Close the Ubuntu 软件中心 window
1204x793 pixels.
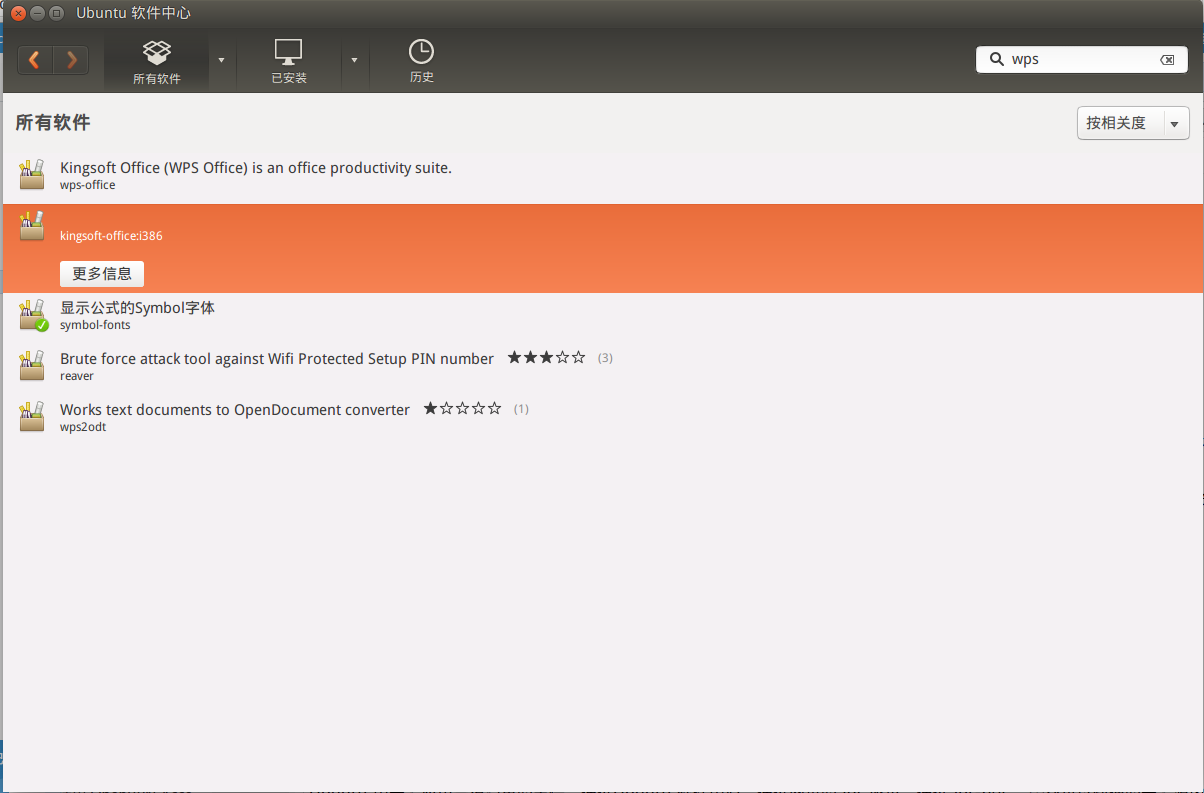click(x=19, y=13)
